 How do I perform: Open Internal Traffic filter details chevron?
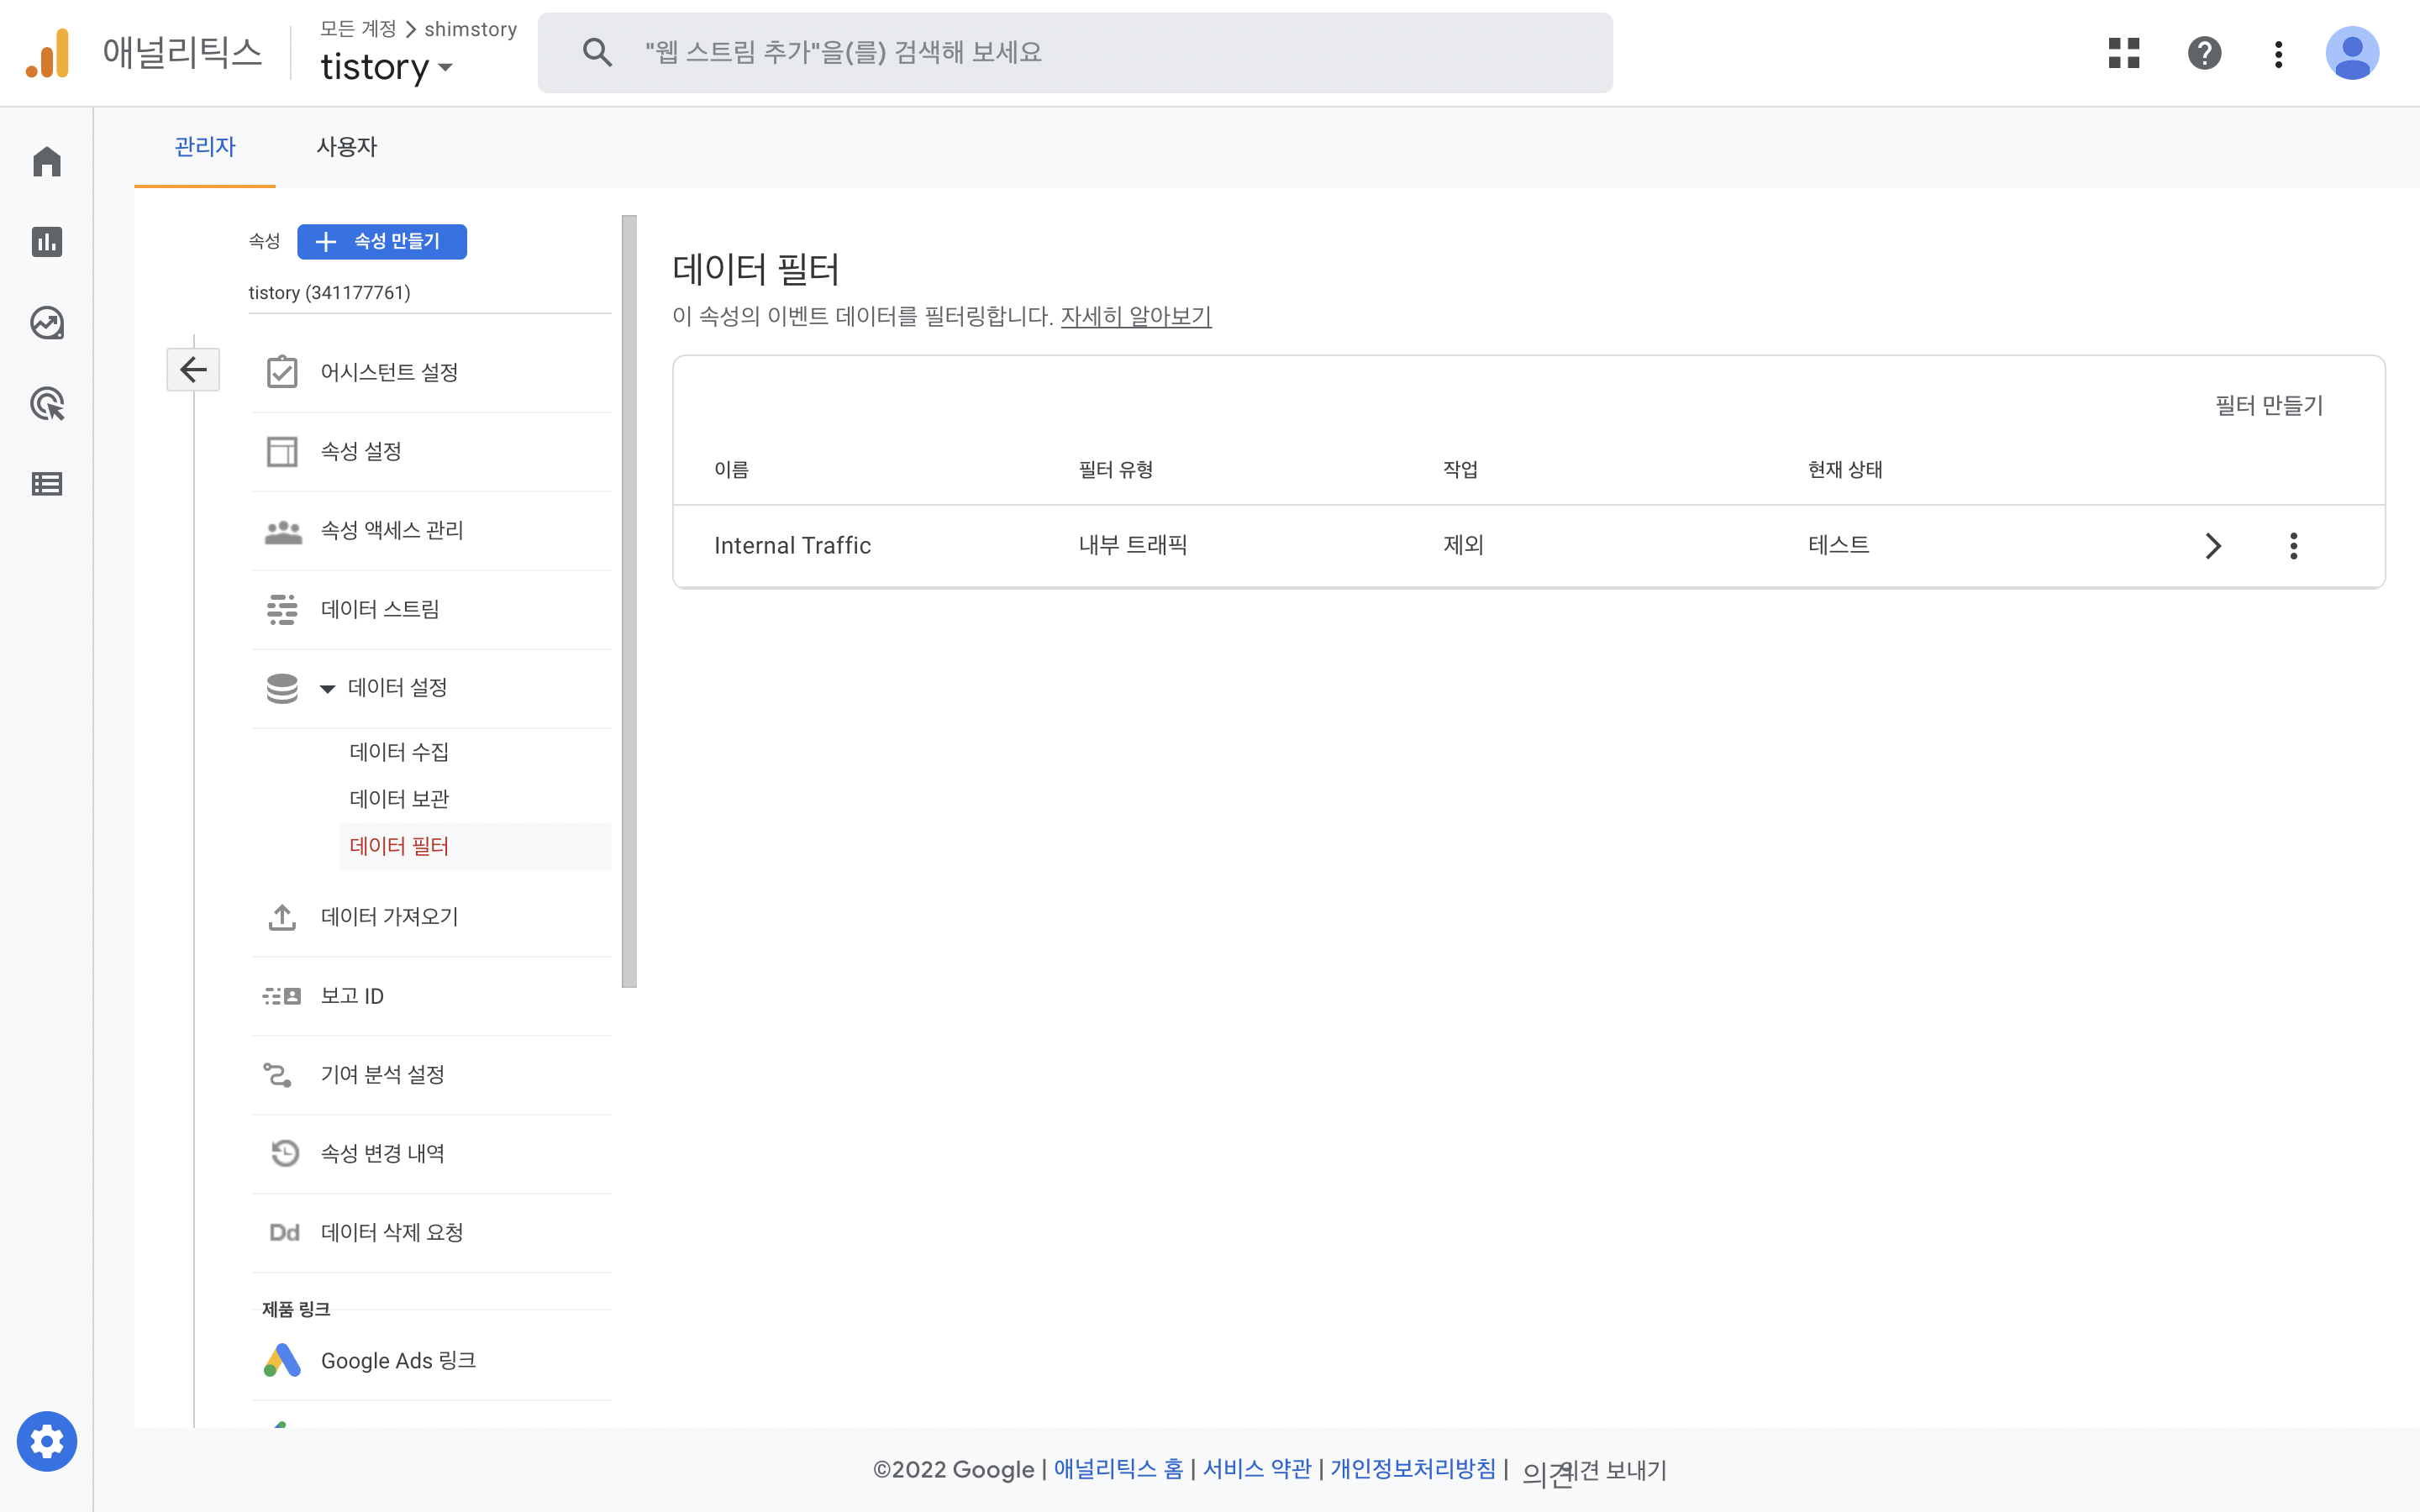(2213, 546)
